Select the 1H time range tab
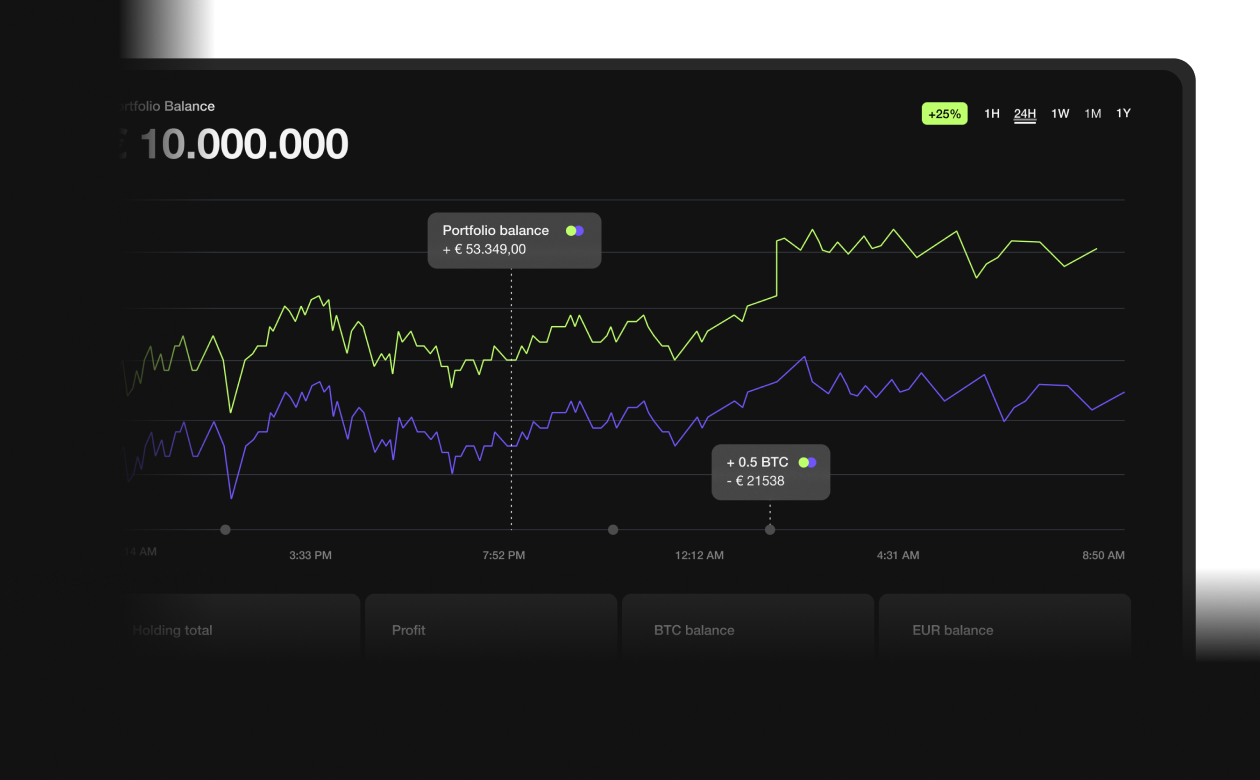 tap(992, 114)
